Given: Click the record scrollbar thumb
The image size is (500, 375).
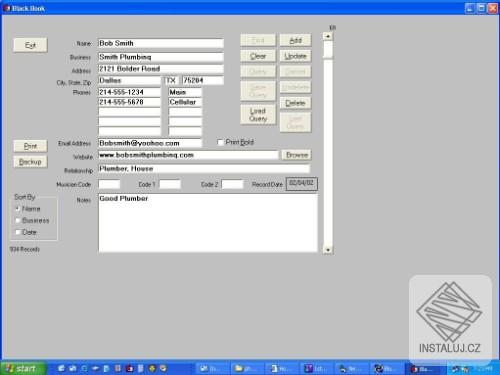Looking at the screenshot, I should coord(328,50).
